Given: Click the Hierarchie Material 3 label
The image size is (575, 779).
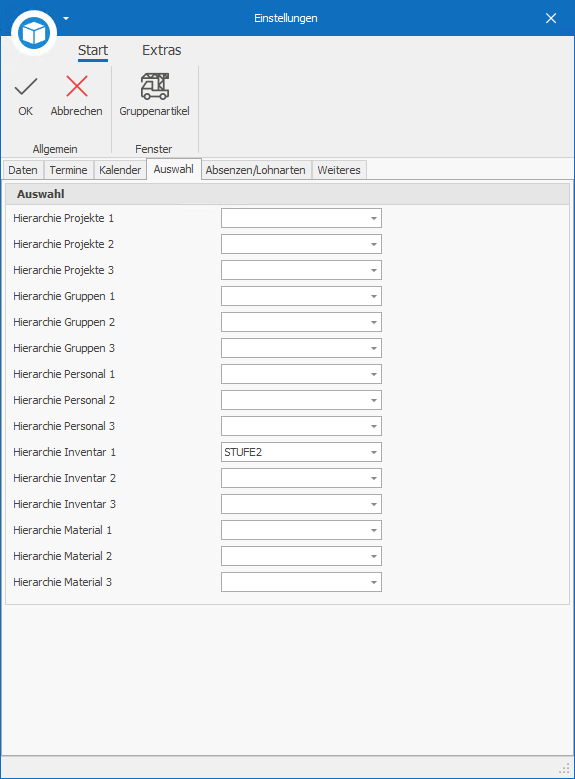Looking at the screenshot, I should click(x=63, y=582).
